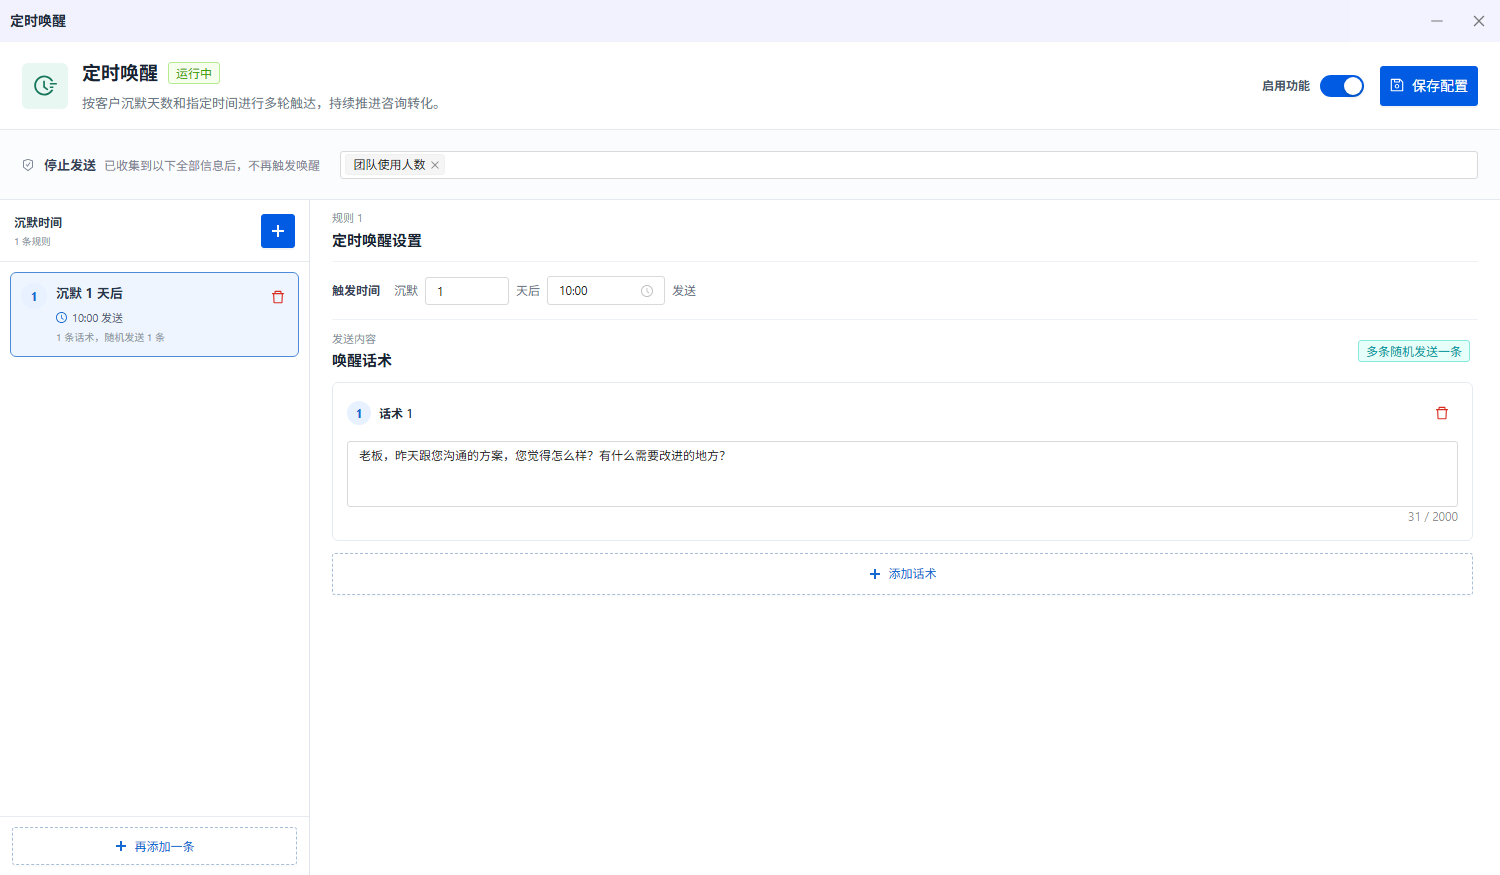Viewport: 1500px width, 875px height.
Task: Click the 多条随机发送一条 tag
Action: tap(1413, 351)
